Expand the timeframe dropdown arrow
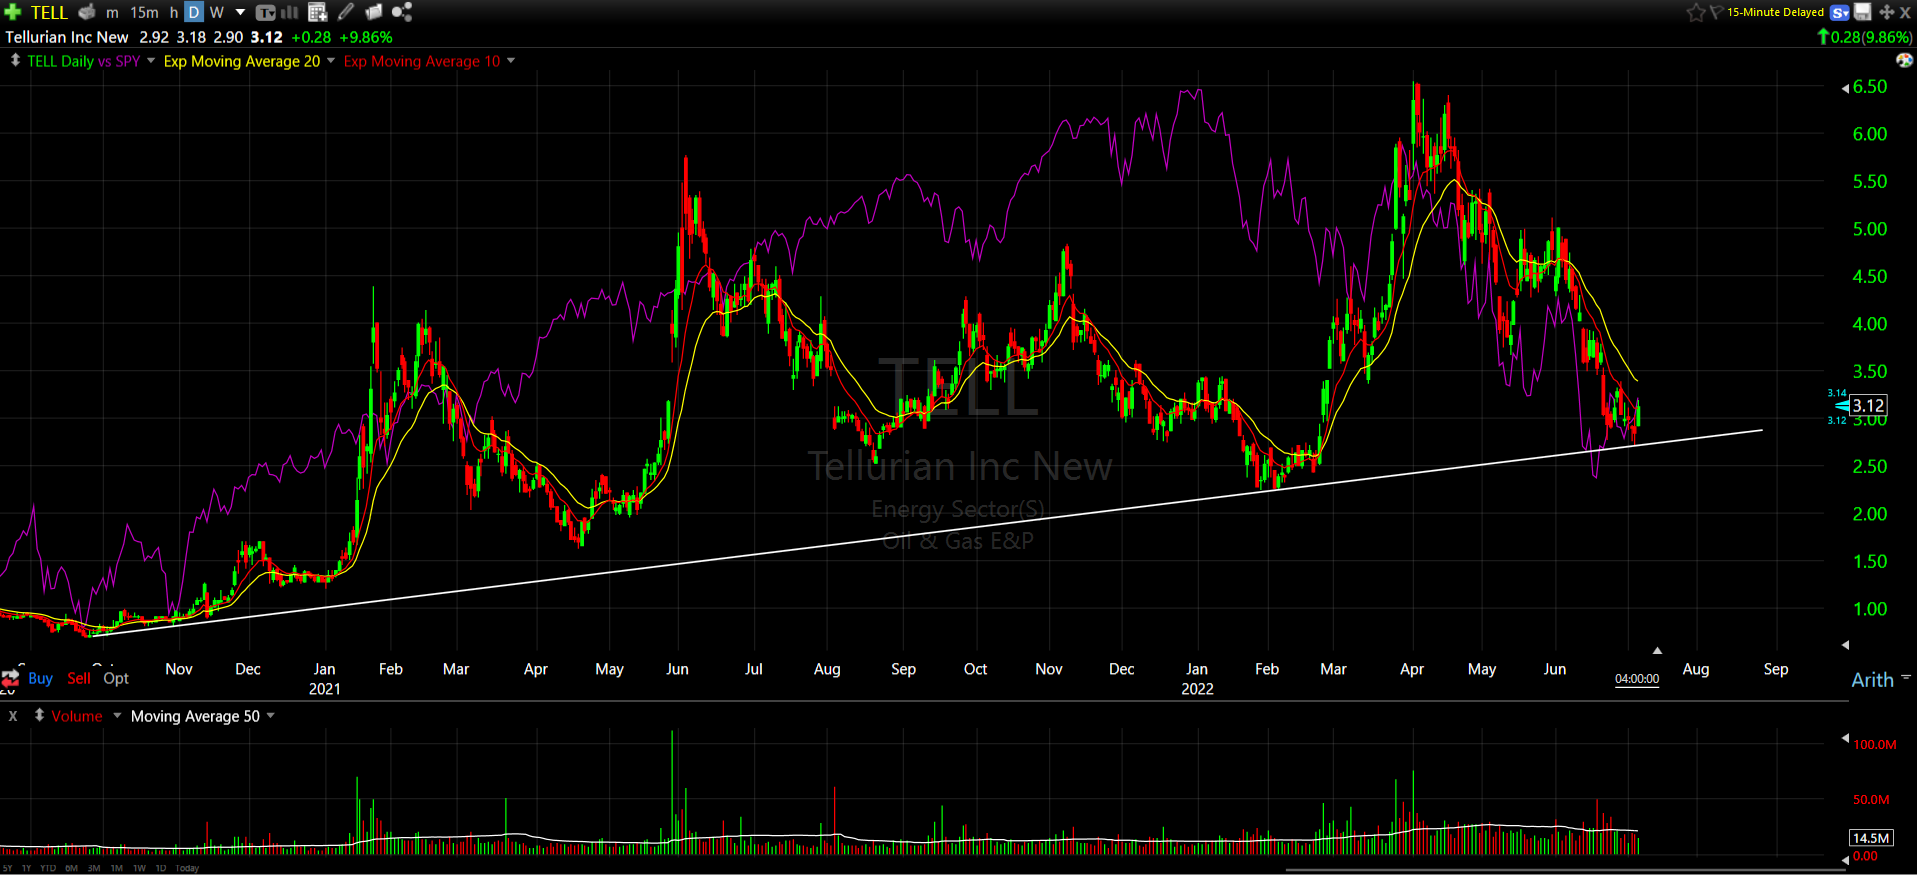The height and width of the screenshot is (875, 1917). pyautogui.click(x=240, y=12)
